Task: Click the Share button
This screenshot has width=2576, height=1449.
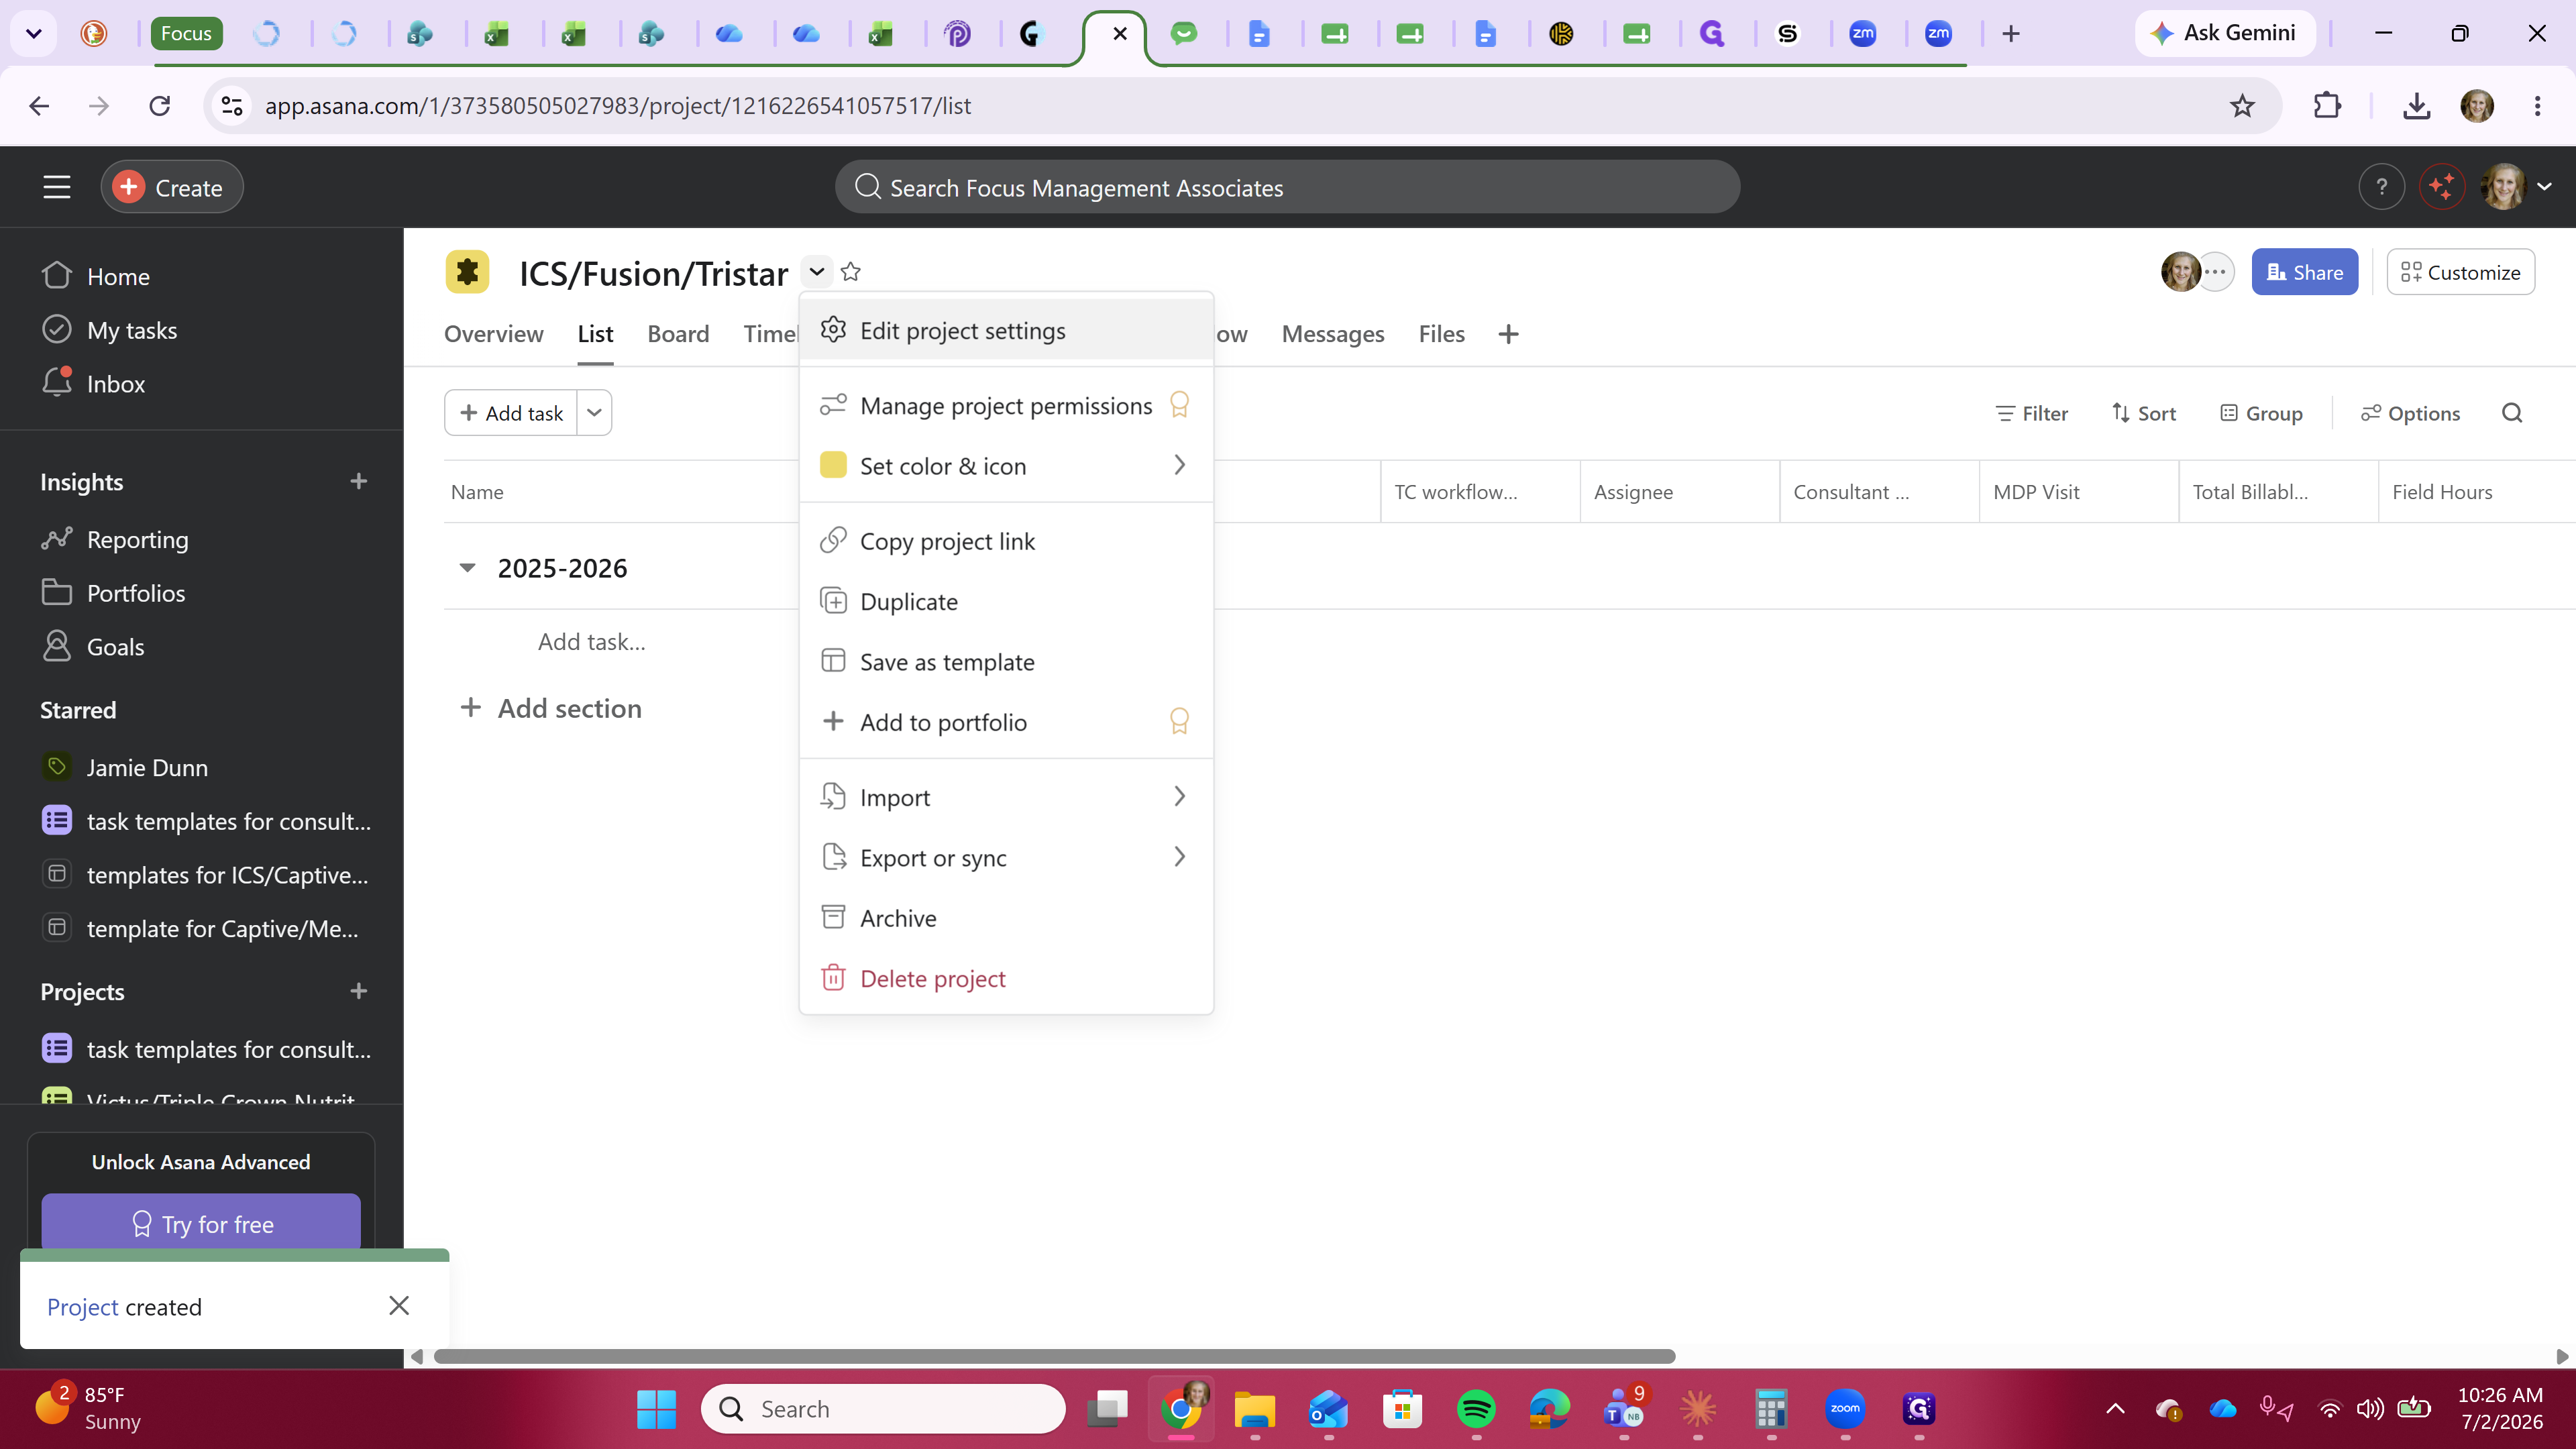Action: click(x=2304, y=272)
